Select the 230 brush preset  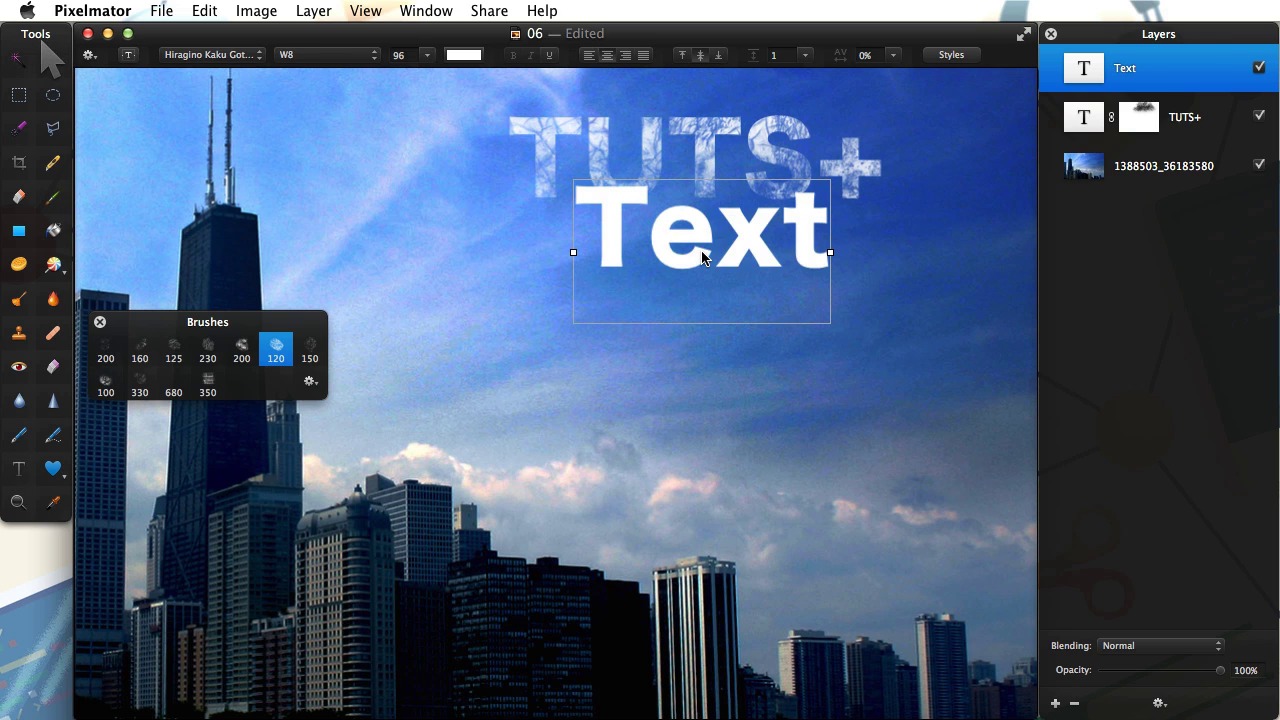coord(208,349)
